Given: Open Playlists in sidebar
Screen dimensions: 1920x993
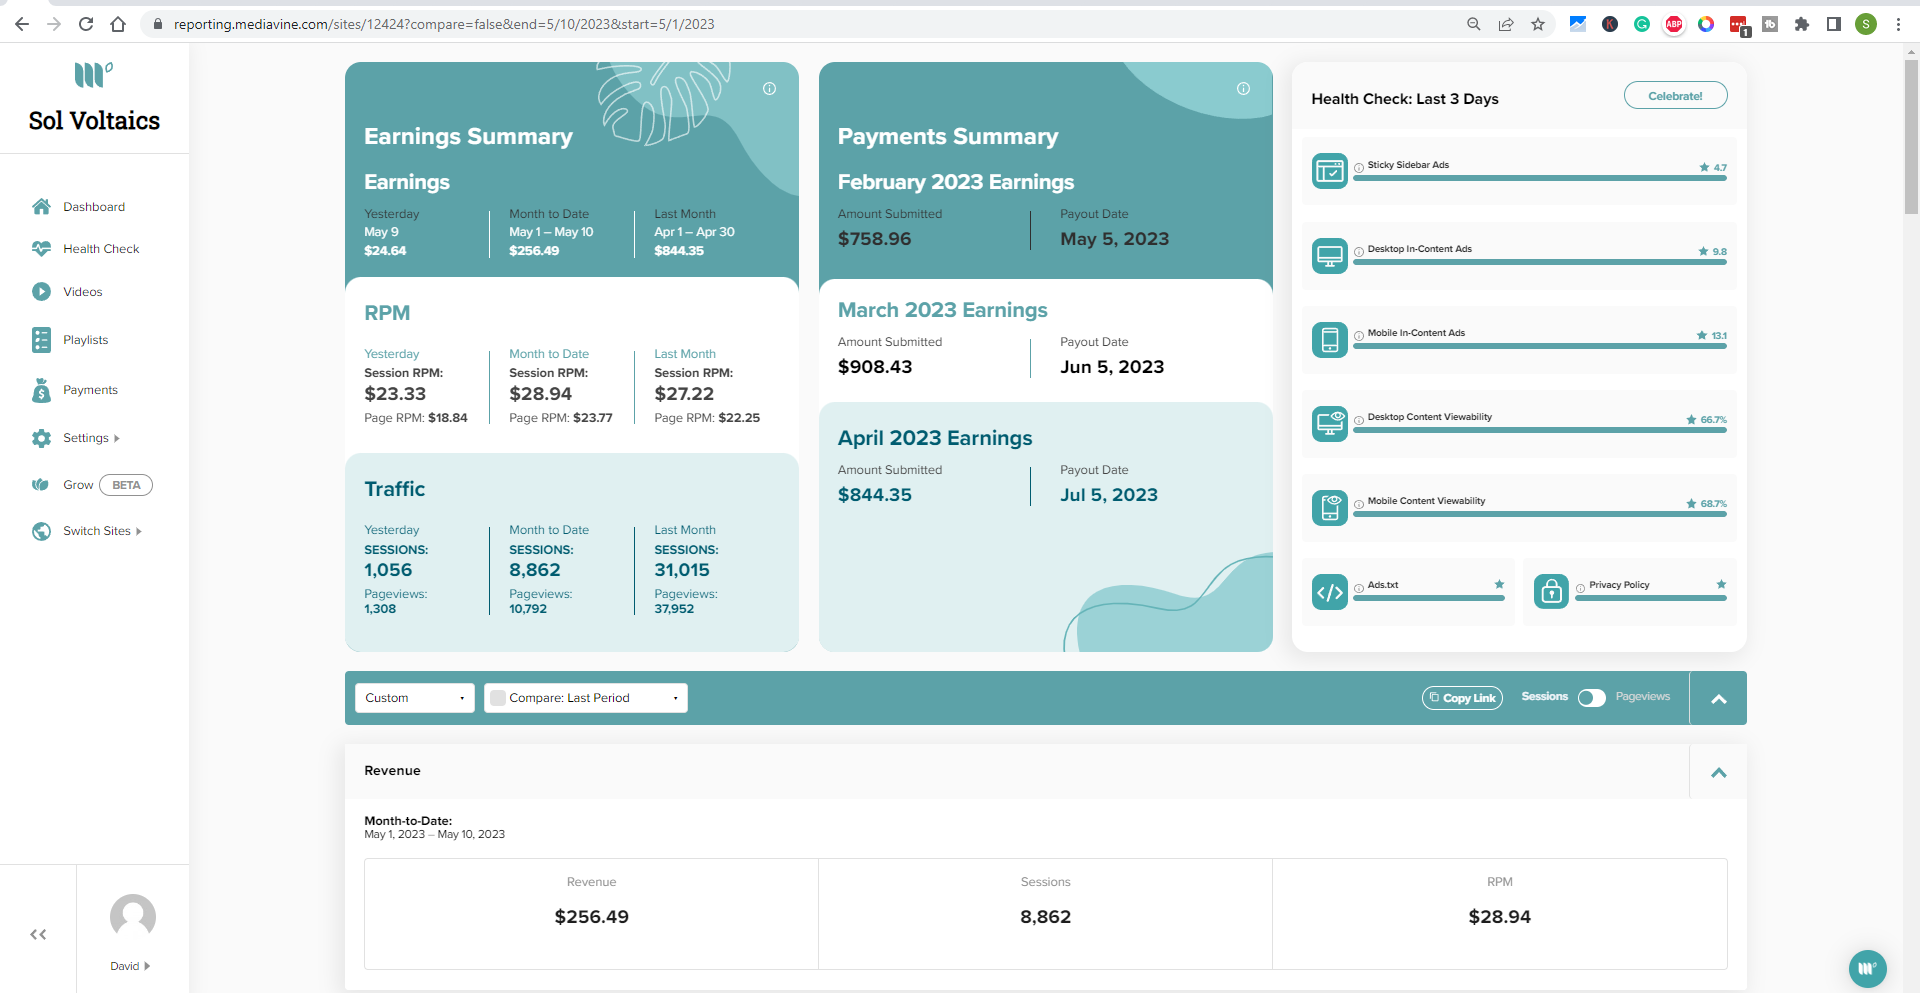Looking at the screenshot, I should click(x=86, y=340).
